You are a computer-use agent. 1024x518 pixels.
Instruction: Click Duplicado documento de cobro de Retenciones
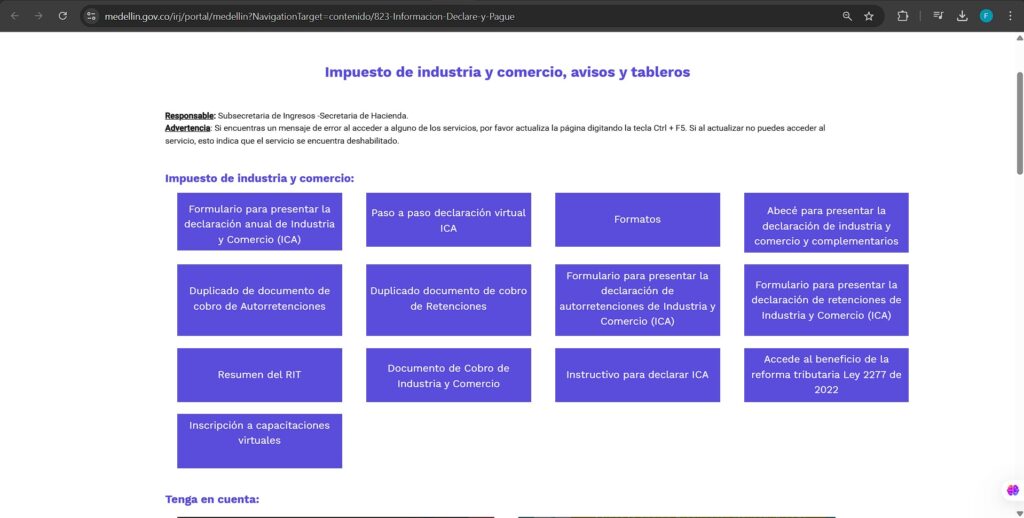(x=448, y=299)
